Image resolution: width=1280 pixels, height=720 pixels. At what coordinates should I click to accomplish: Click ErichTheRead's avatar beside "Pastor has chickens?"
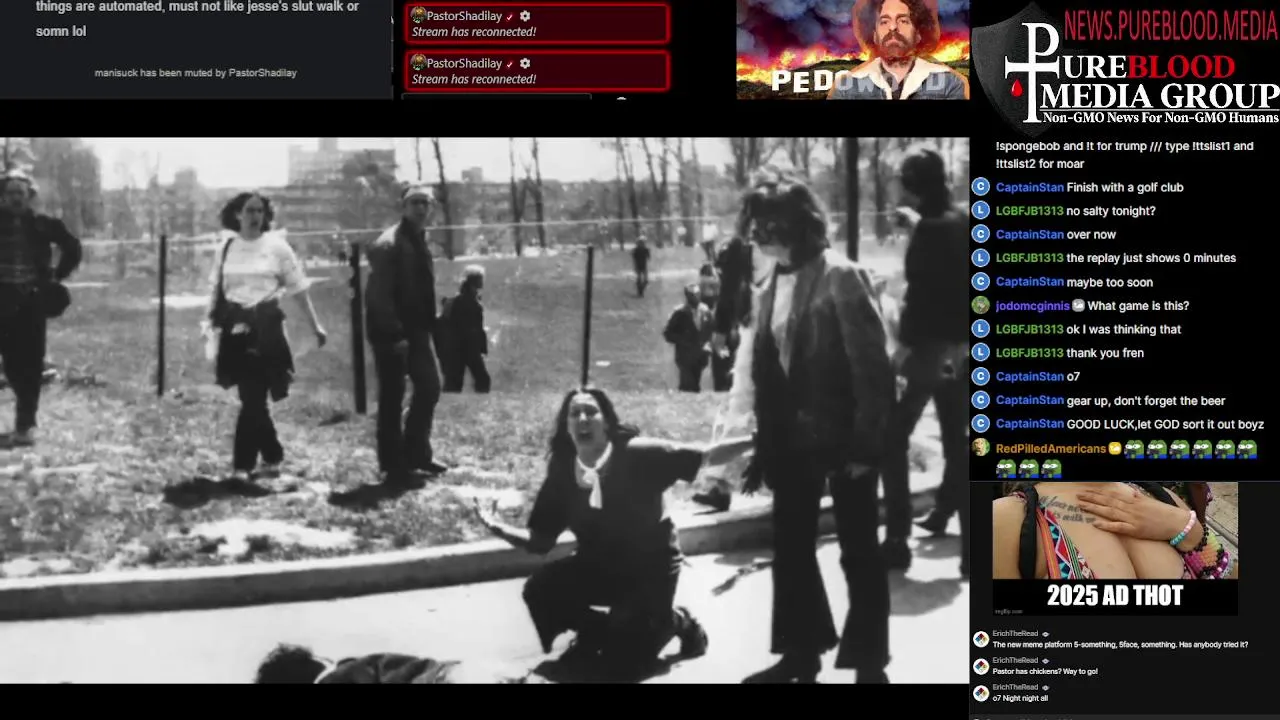click(x=981, y=666)
